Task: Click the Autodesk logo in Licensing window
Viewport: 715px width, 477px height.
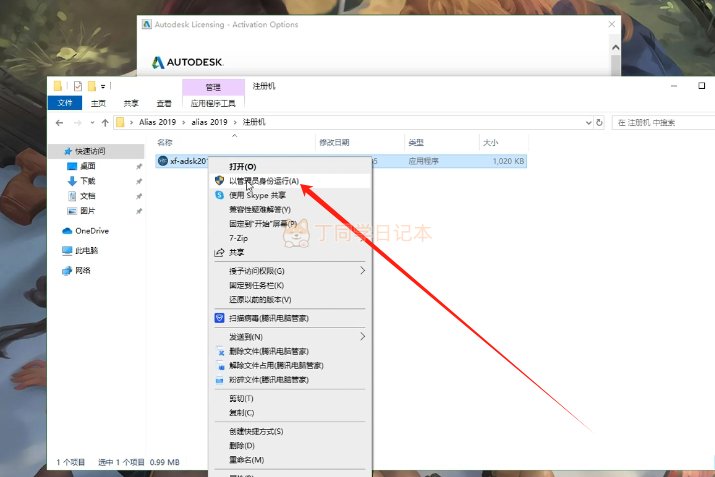Action: pos(187,62)
